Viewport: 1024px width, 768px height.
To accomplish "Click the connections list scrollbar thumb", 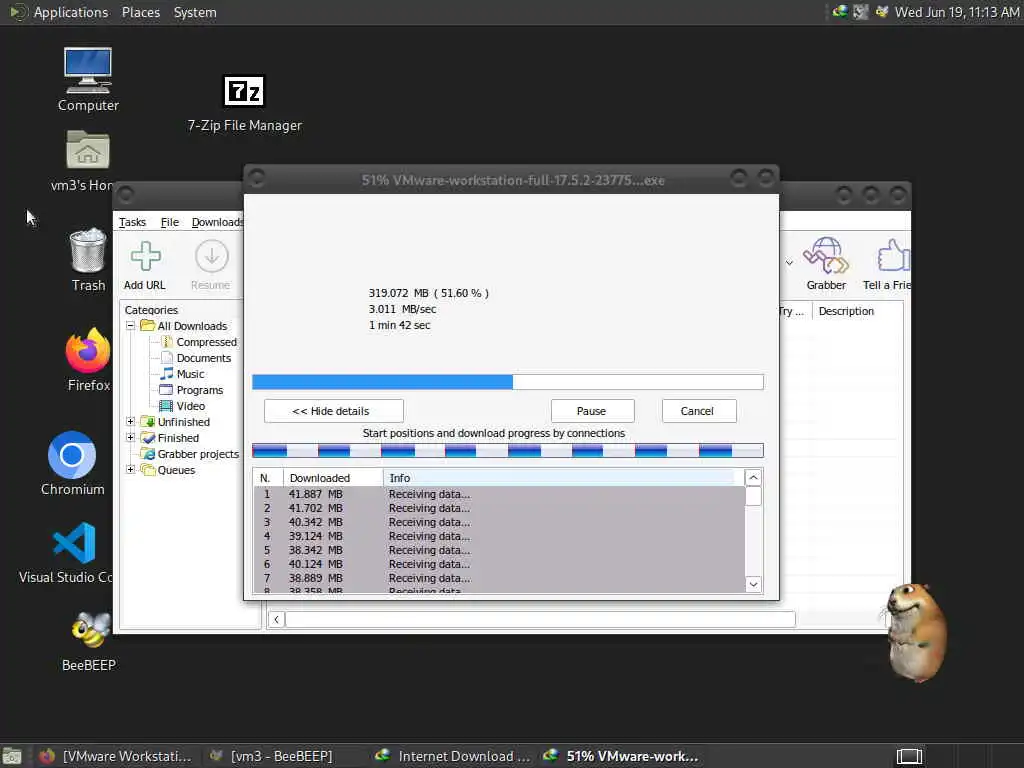I will (x=753, y=496).
